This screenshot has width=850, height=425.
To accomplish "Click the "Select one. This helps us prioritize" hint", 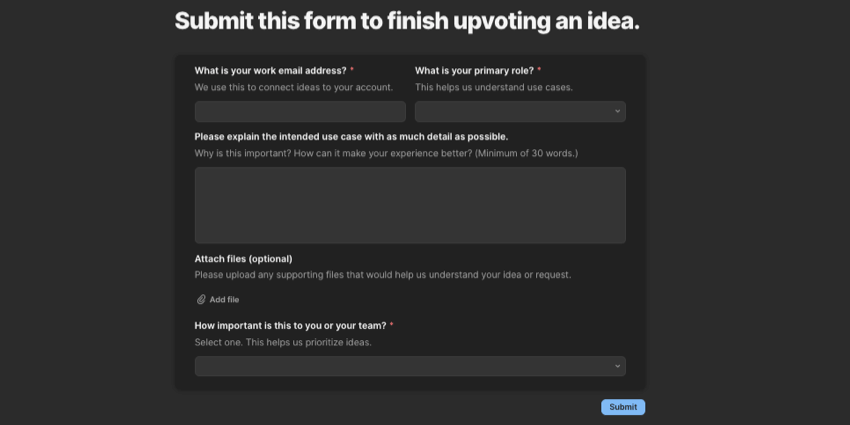I will (x=283, y=342).
